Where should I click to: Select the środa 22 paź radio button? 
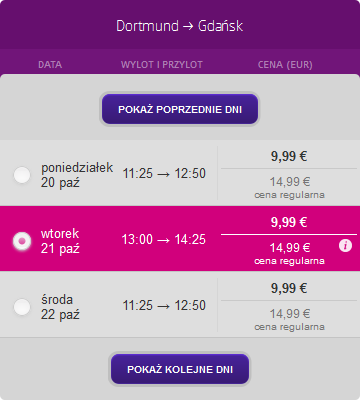click(x=22, y=307)
